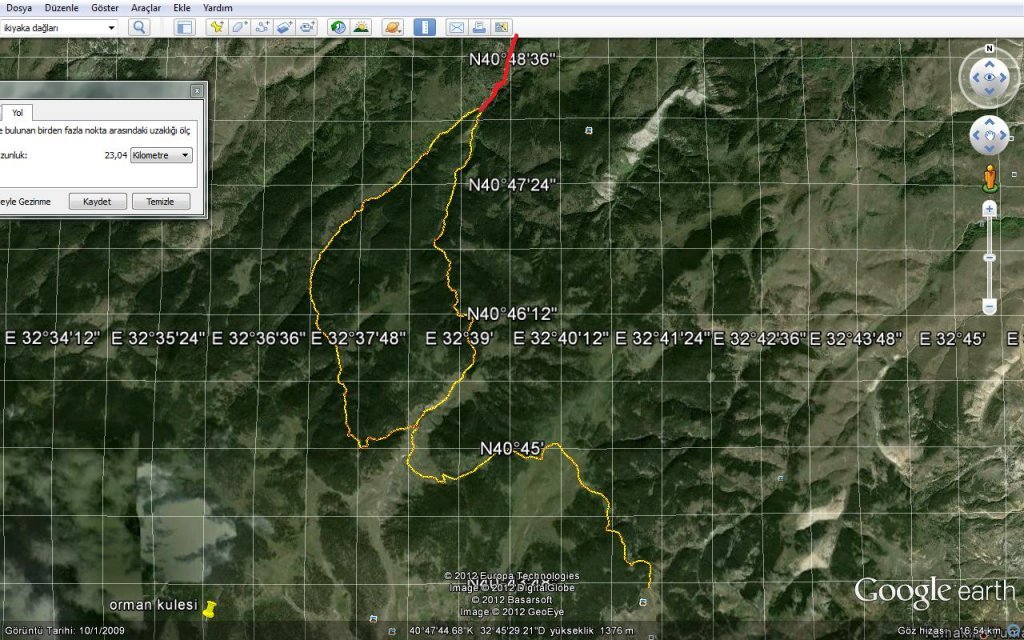1024x640 pixels.
Task: Toggle the sunlight display icon
Action: pyautogui.click(x=360, y=27)
